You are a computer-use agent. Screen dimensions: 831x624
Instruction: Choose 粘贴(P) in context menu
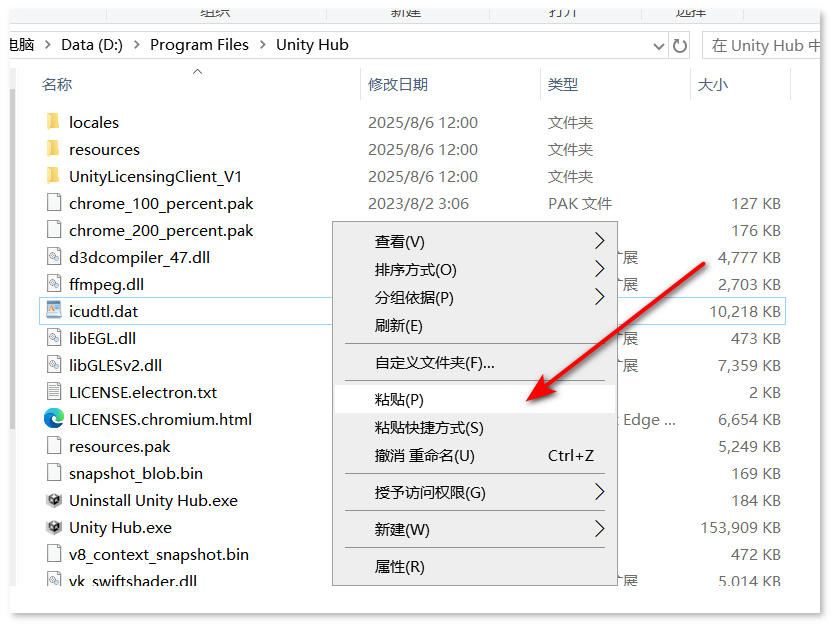[x=475, y=399]
